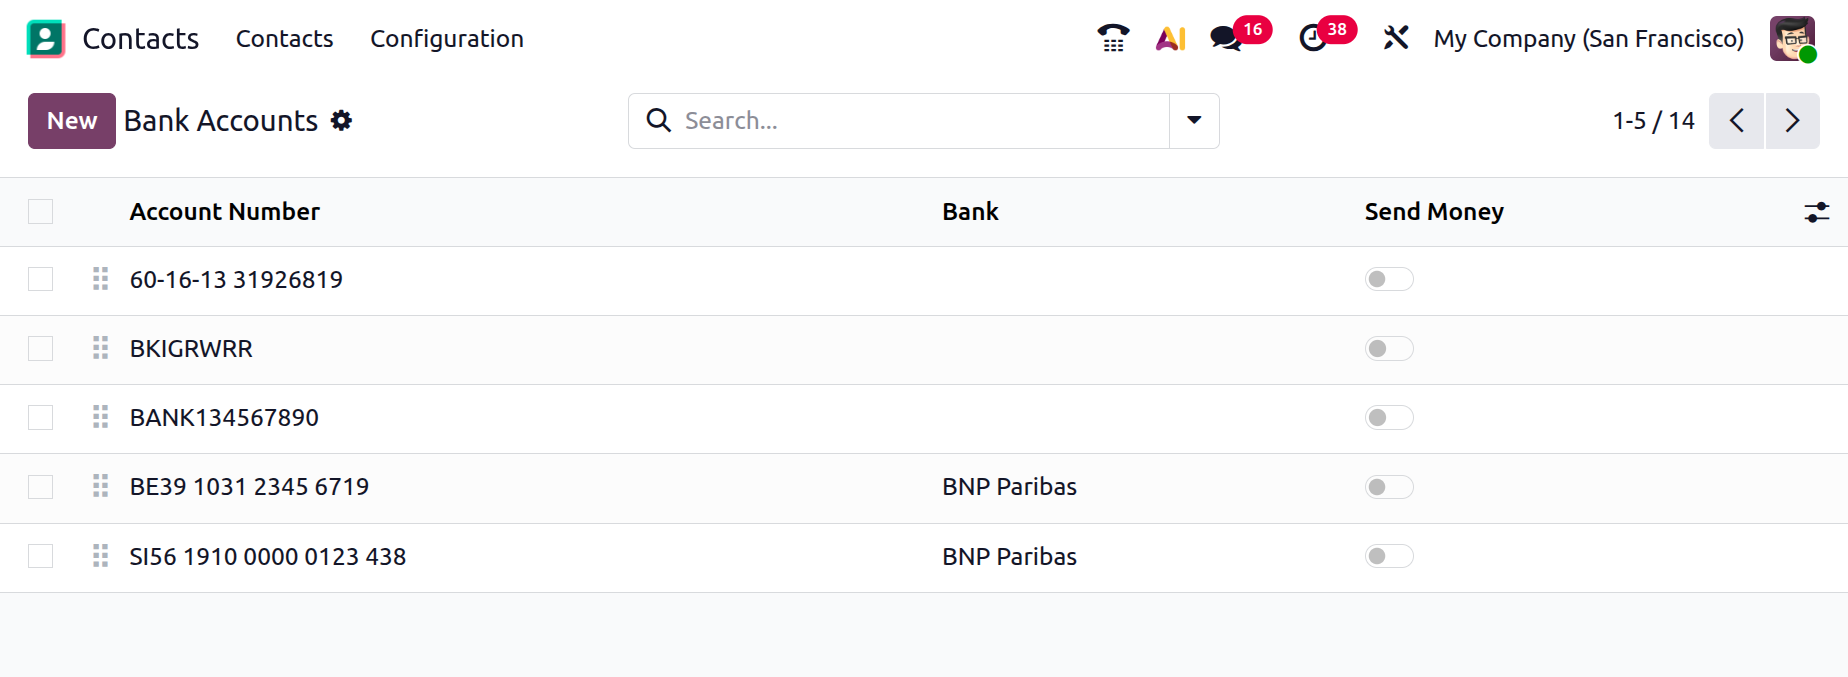The width and height of the screenshot is (1848, 677).
Task: Open the activities clock icon
Action: point(1312,38)
